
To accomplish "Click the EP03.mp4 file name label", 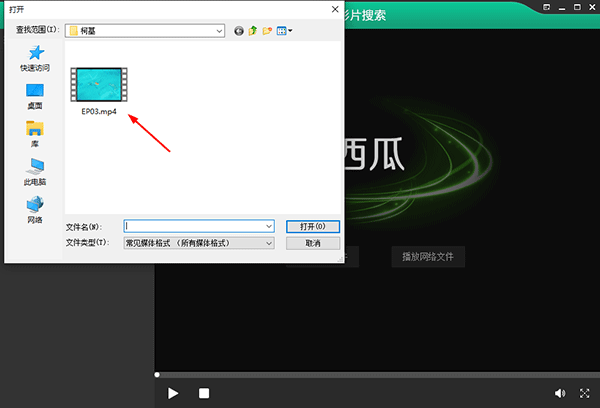I will 99,112.
